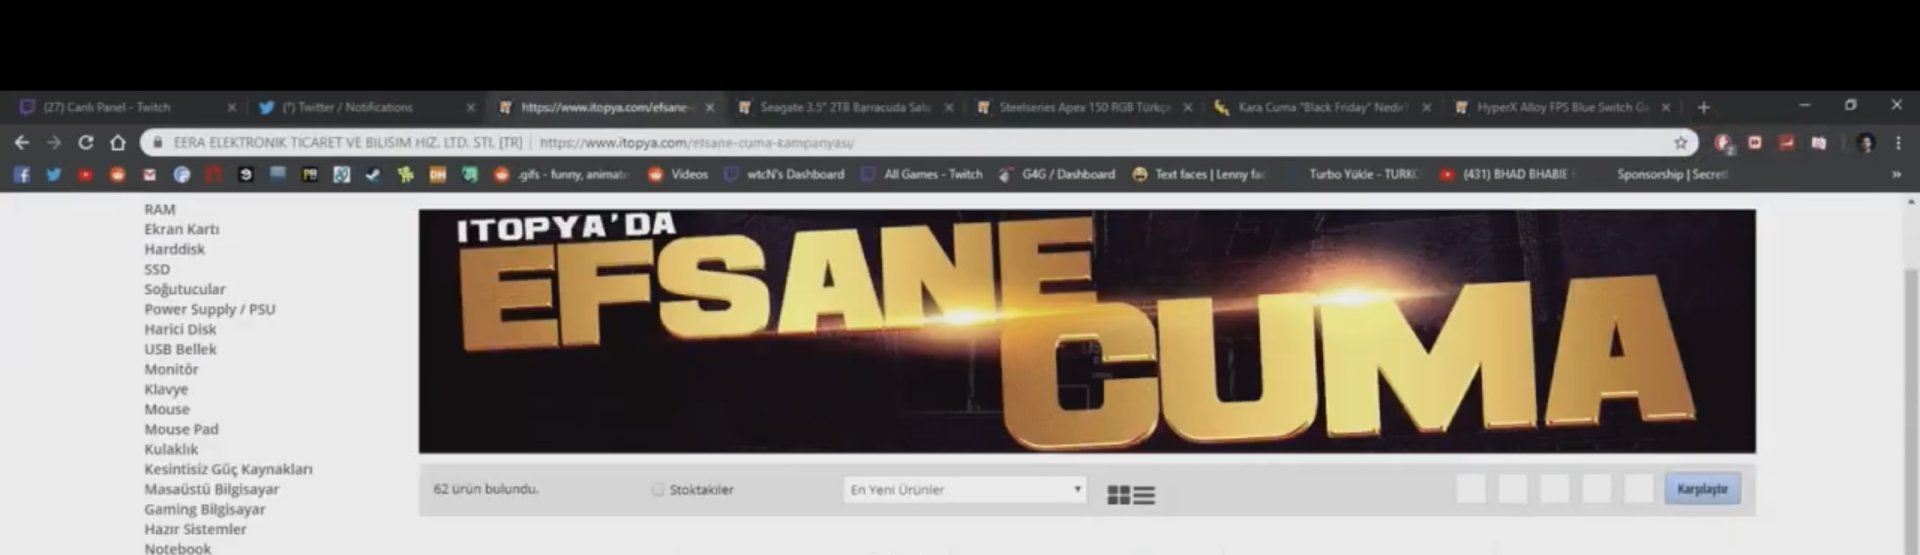Bookmark this page with the star icon

click(1681, 143)
